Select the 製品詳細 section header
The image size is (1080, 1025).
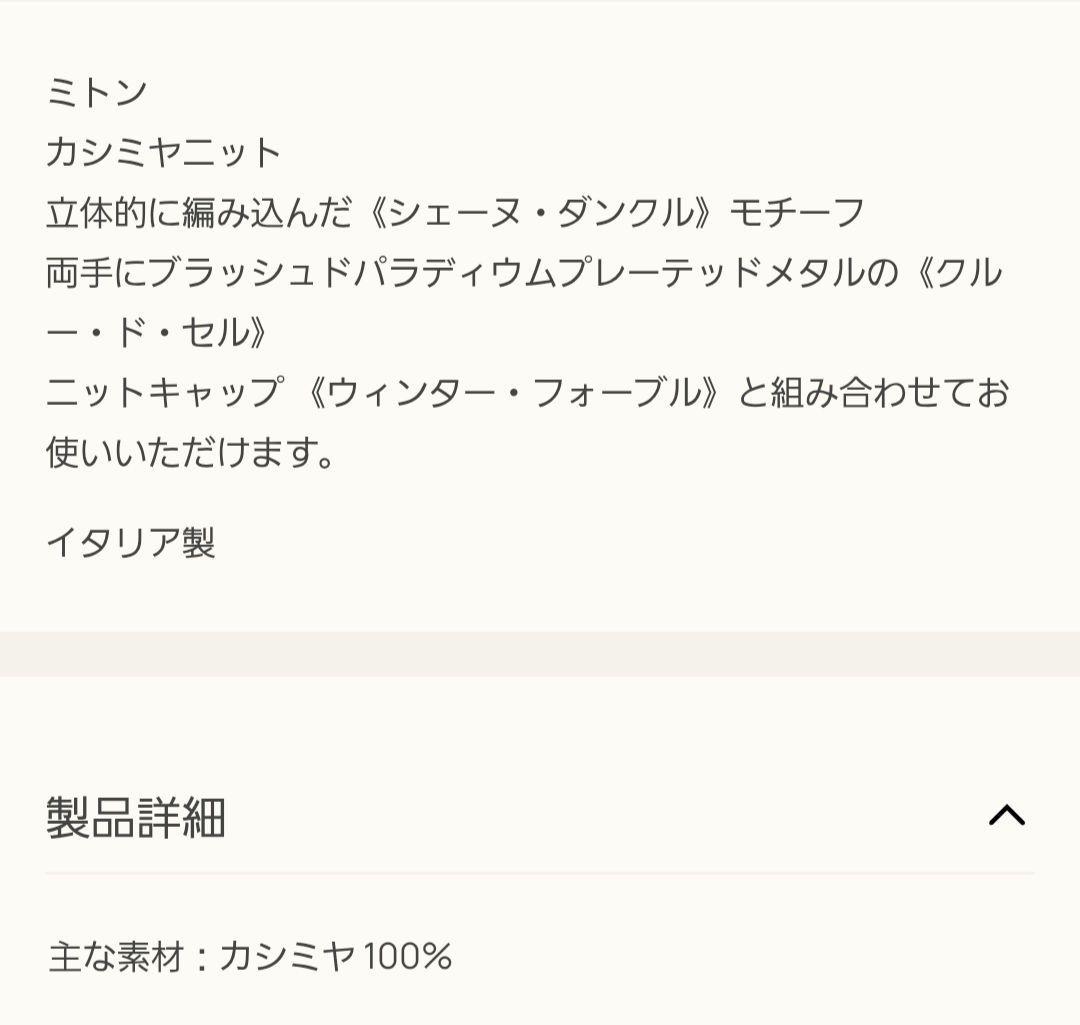coord(135,816)
